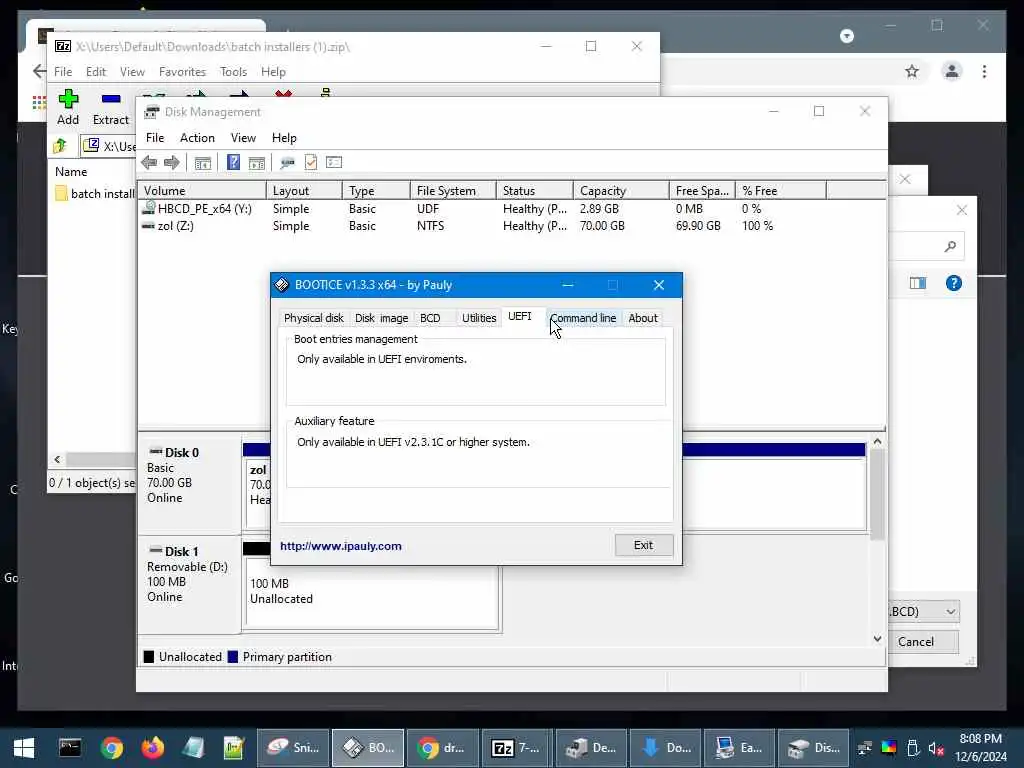Open the Edit menu in 7-Zip

coord(95,72)
